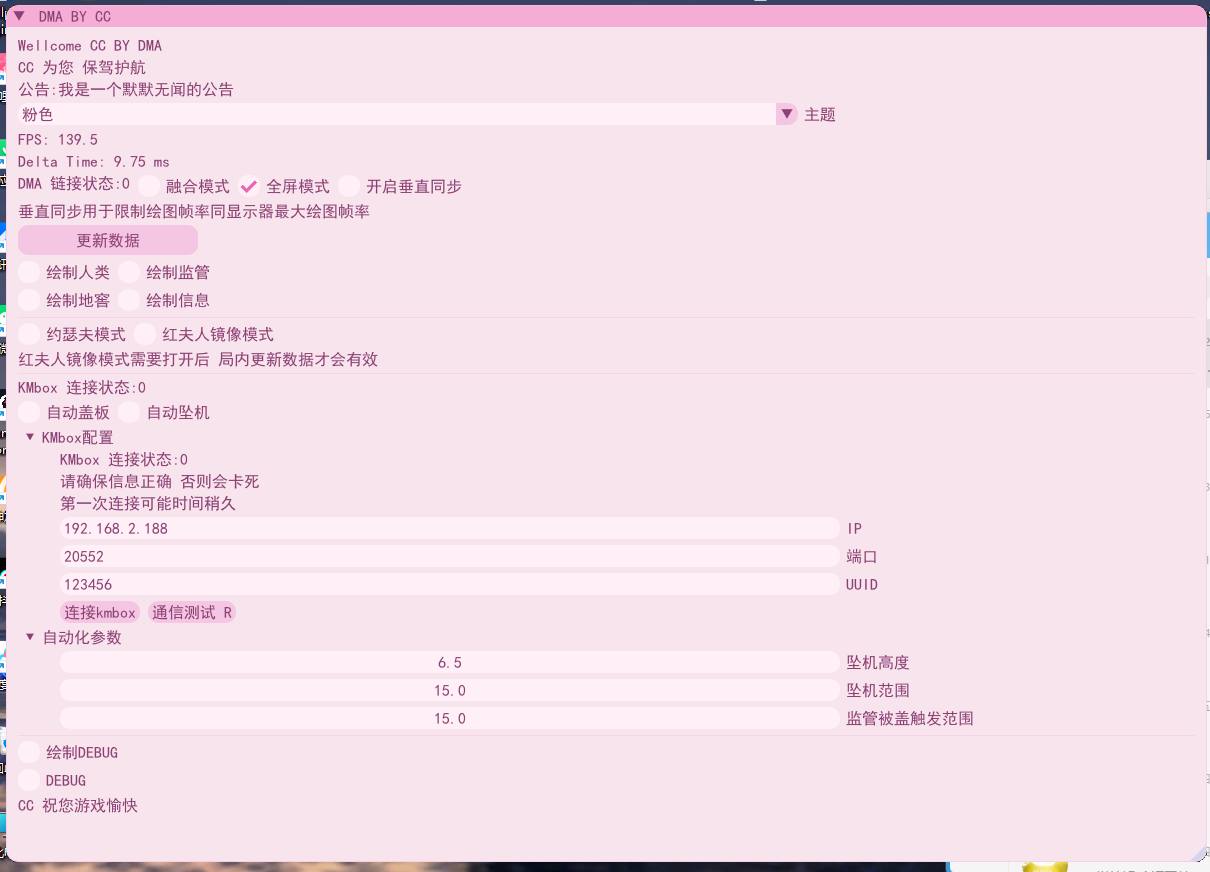This screenshot has height=872, width=1210.
Task: Enable the 融合模式 checkbox
Action: 150,187
